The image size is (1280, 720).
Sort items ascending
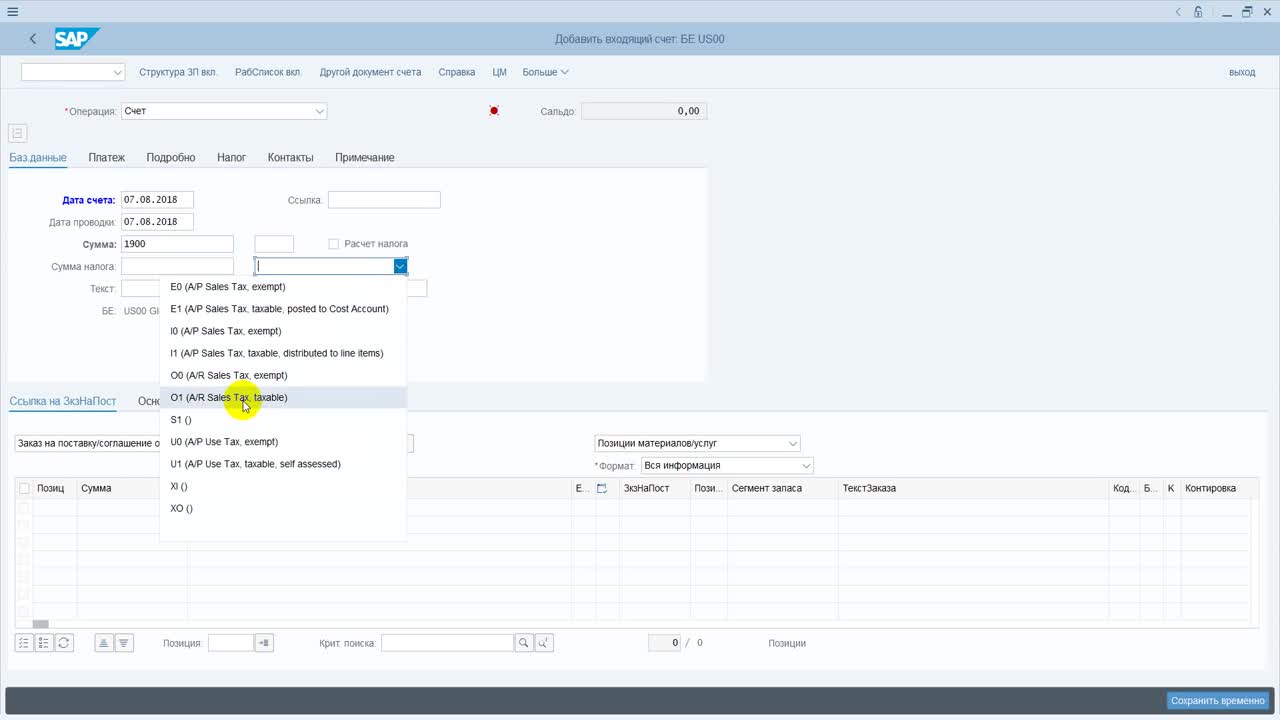tap(103, 643)
